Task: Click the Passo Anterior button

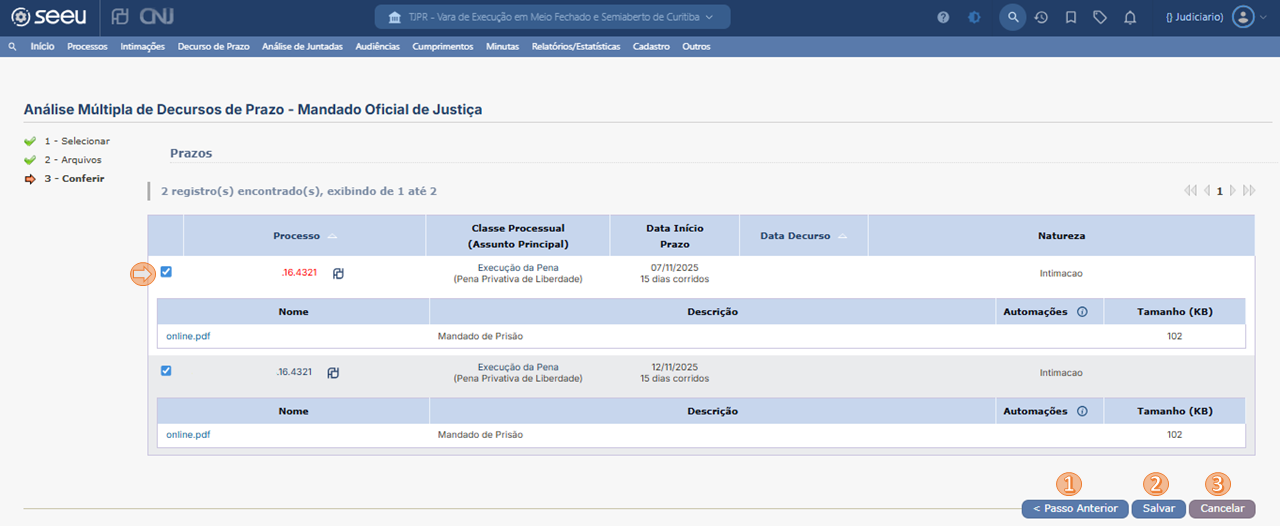Action: click(x=1075, y=508)
